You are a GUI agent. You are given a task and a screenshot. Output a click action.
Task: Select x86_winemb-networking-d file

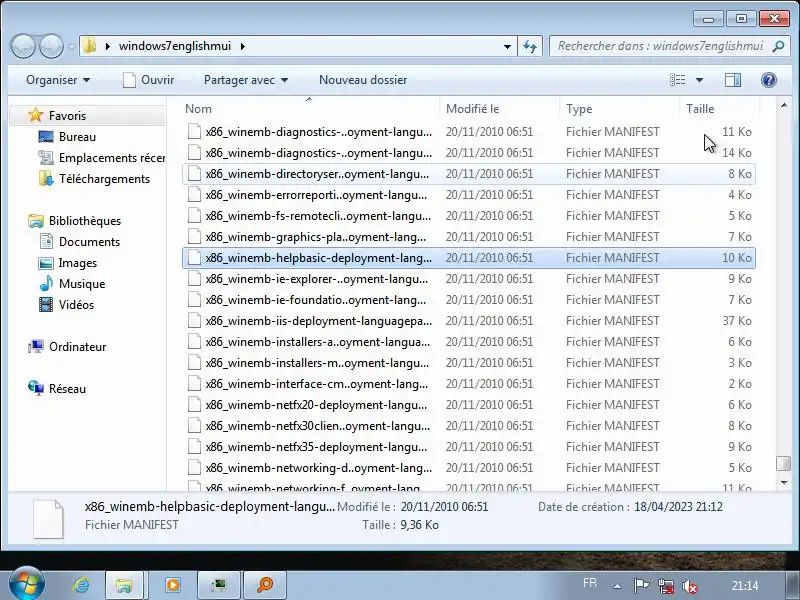click(468, 468)
